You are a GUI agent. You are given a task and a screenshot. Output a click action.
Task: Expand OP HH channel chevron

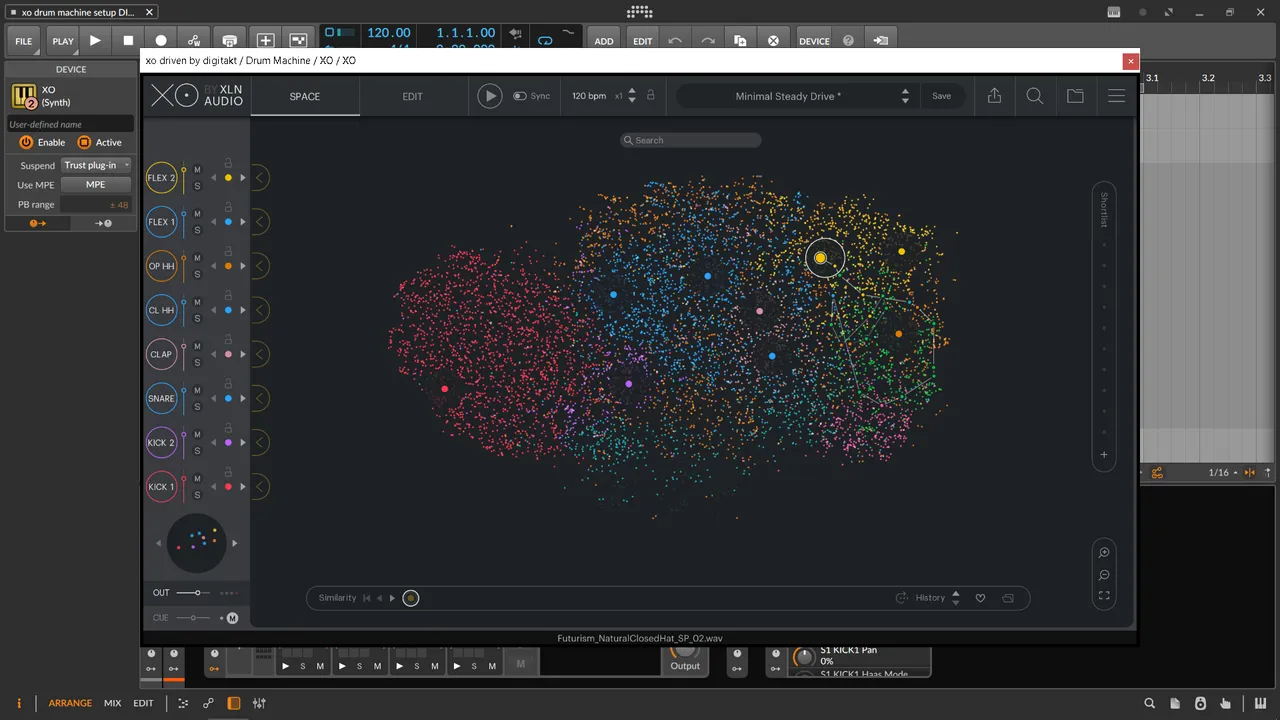pos(259,266)
